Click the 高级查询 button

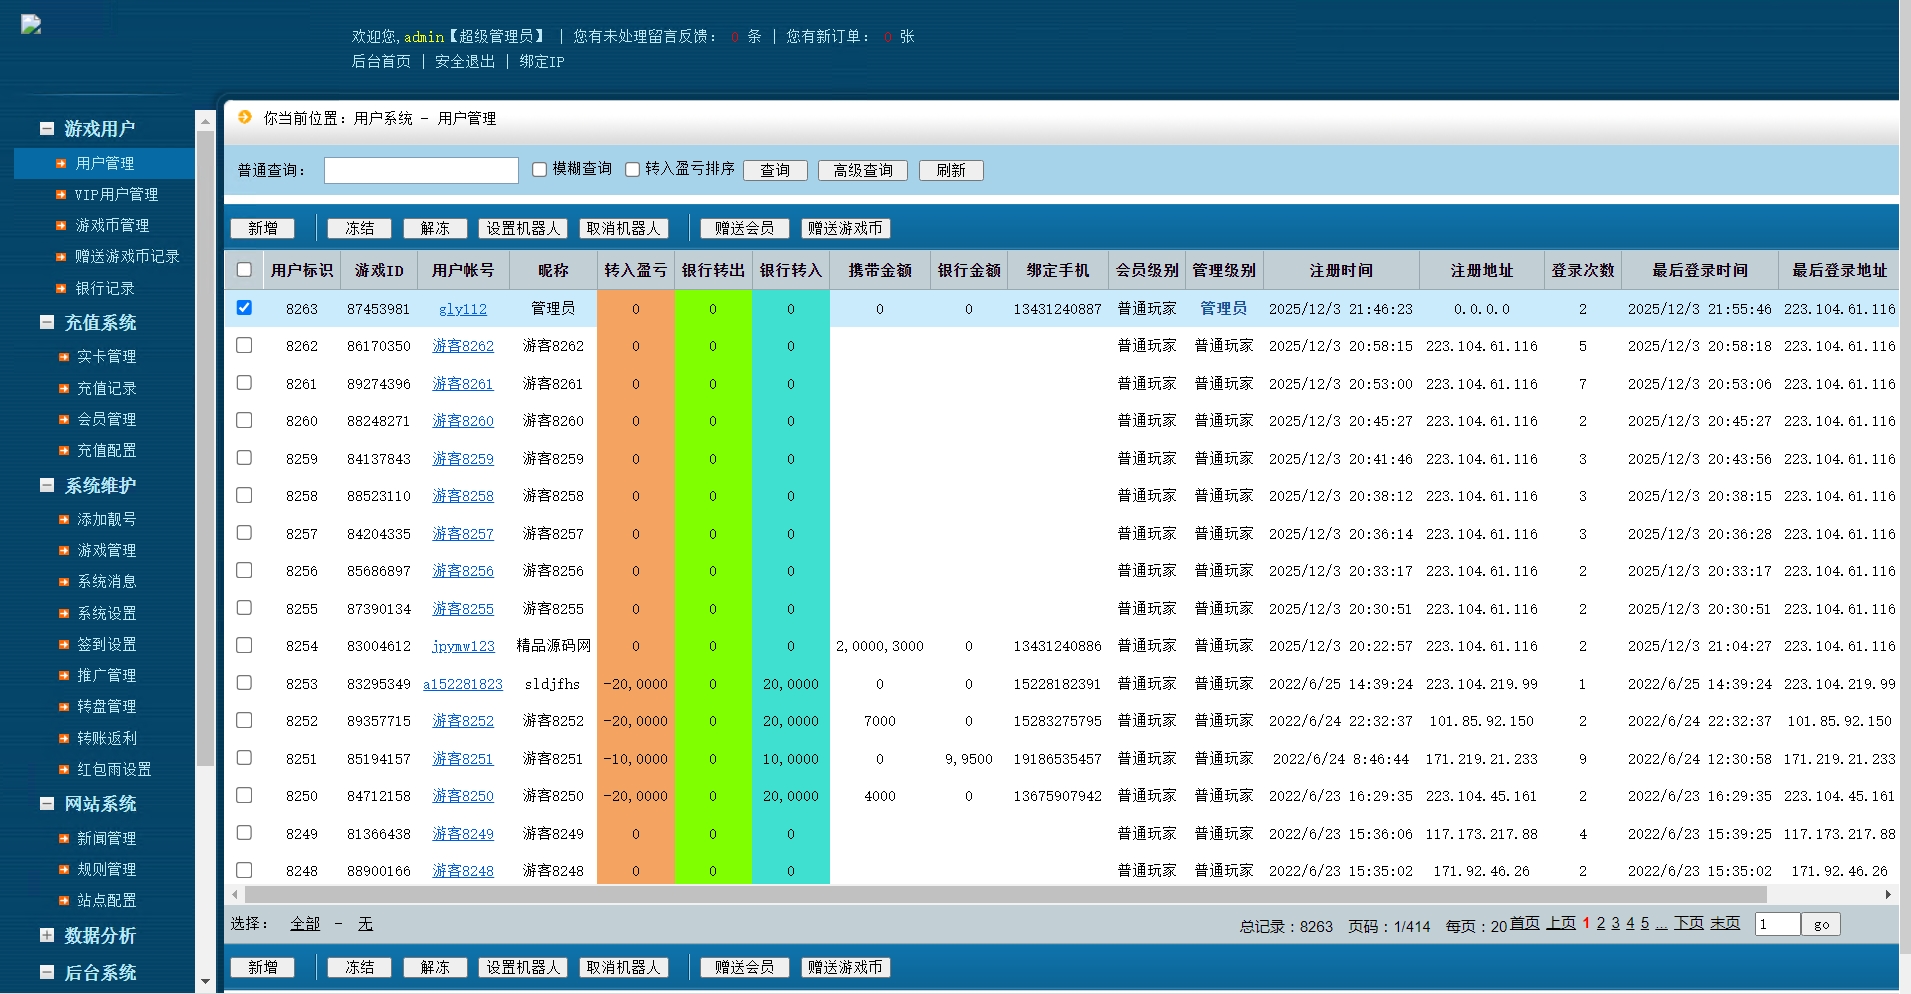click(x=862, y=171)
